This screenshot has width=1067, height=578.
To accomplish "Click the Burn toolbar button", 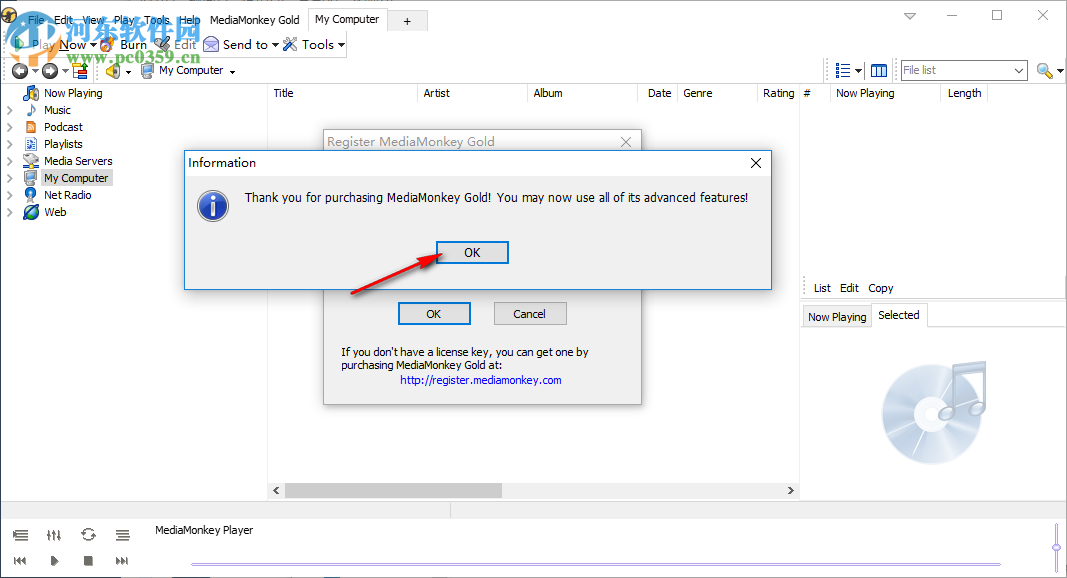I will click(x=124, y=44).
